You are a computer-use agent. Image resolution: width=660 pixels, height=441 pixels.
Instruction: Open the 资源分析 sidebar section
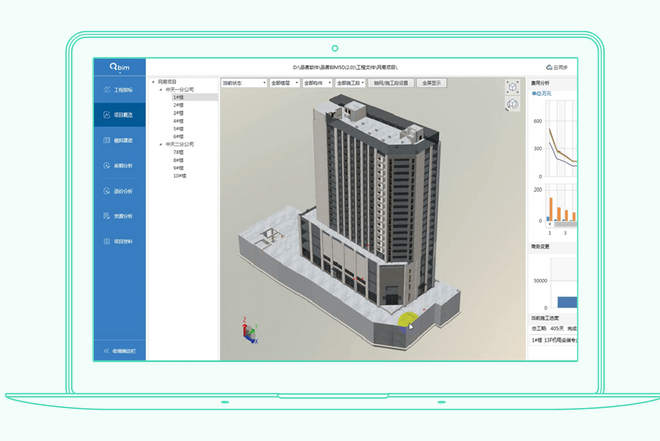[120, 216]
